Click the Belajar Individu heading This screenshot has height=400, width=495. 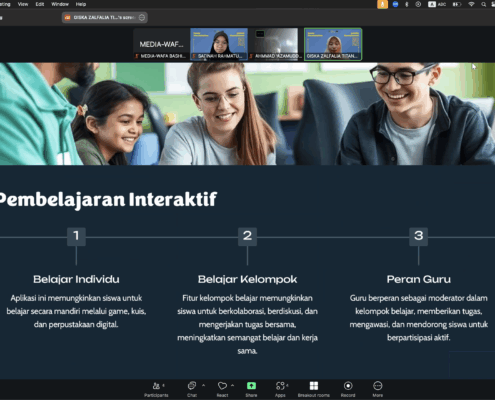coord(76,279)
